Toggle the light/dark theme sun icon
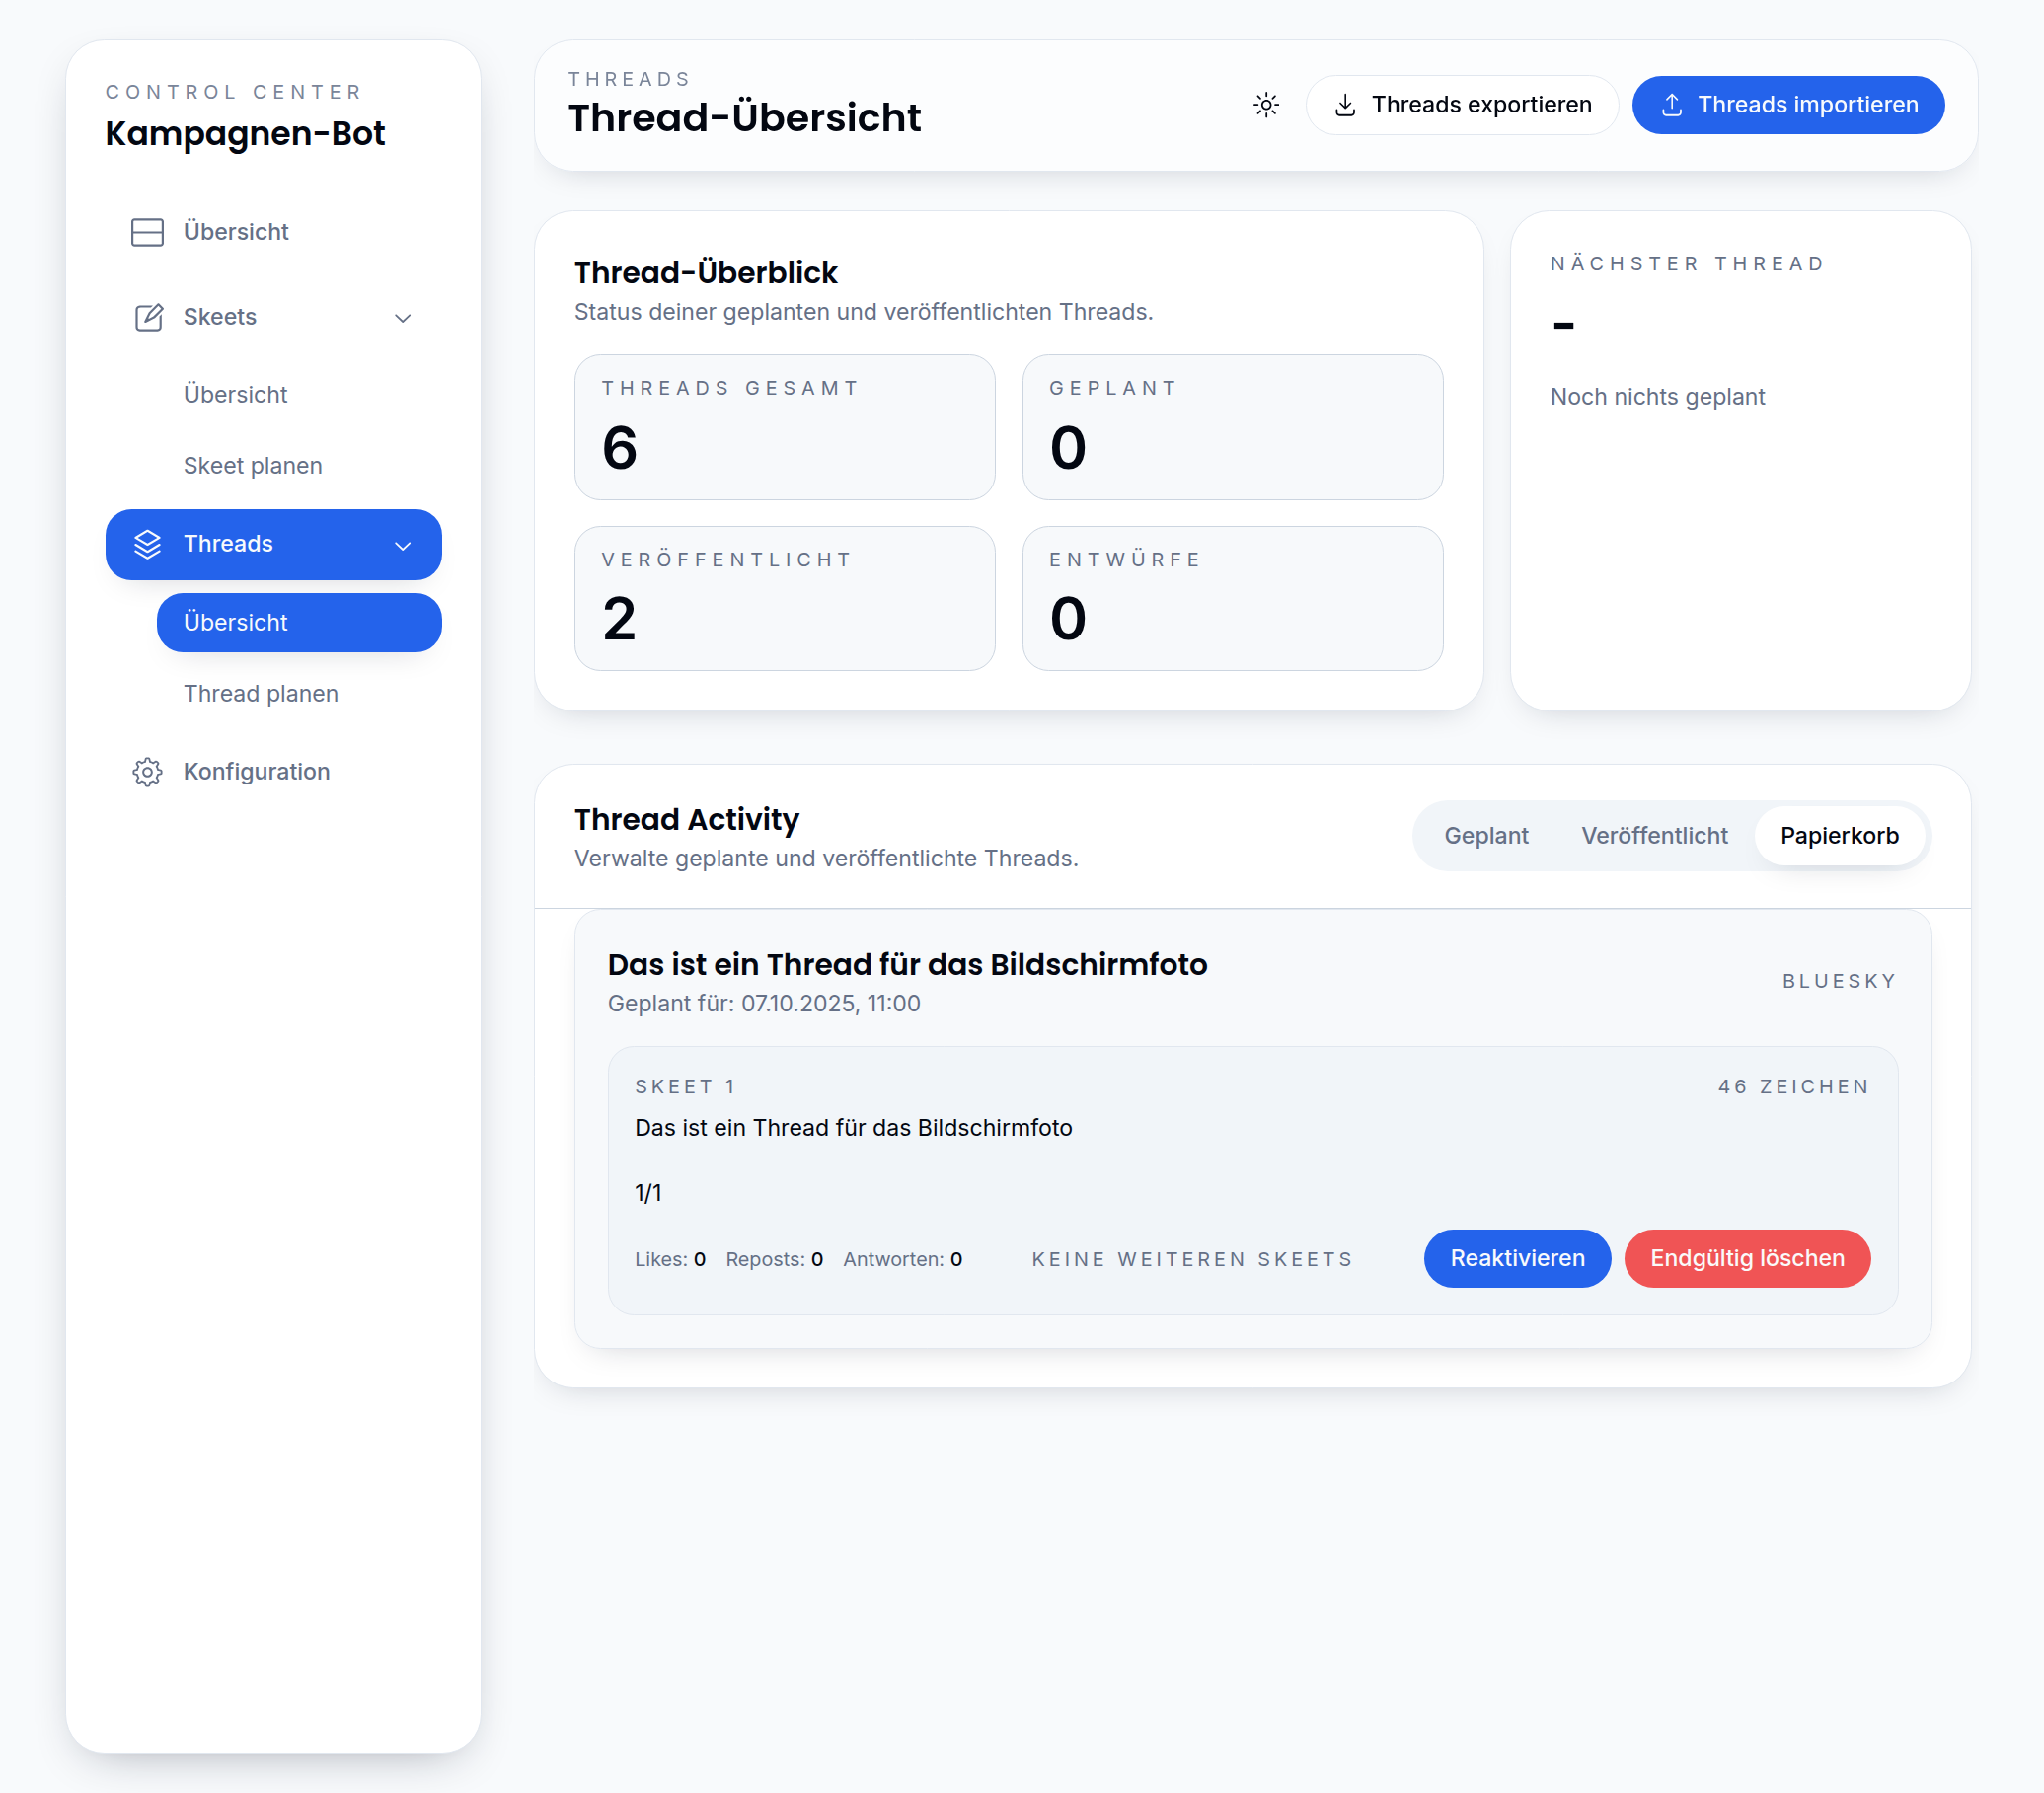Viewport: 2044px width, 1793px height. click(x=1266, y=105)
